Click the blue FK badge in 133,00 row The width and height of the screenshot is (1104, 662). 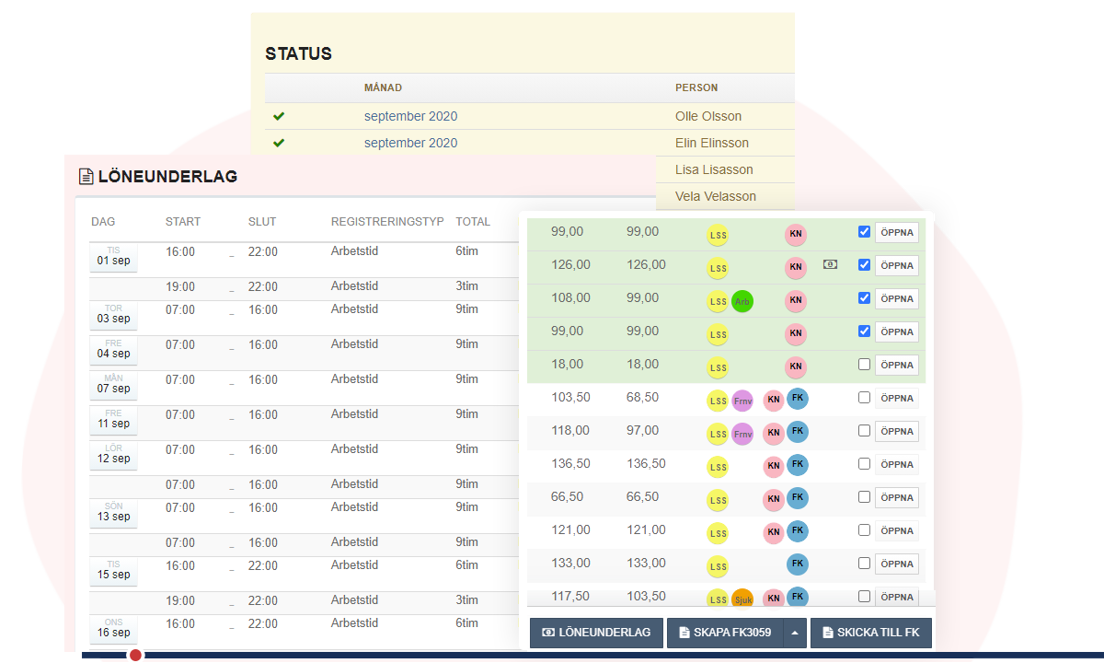[x=797, y=564]
